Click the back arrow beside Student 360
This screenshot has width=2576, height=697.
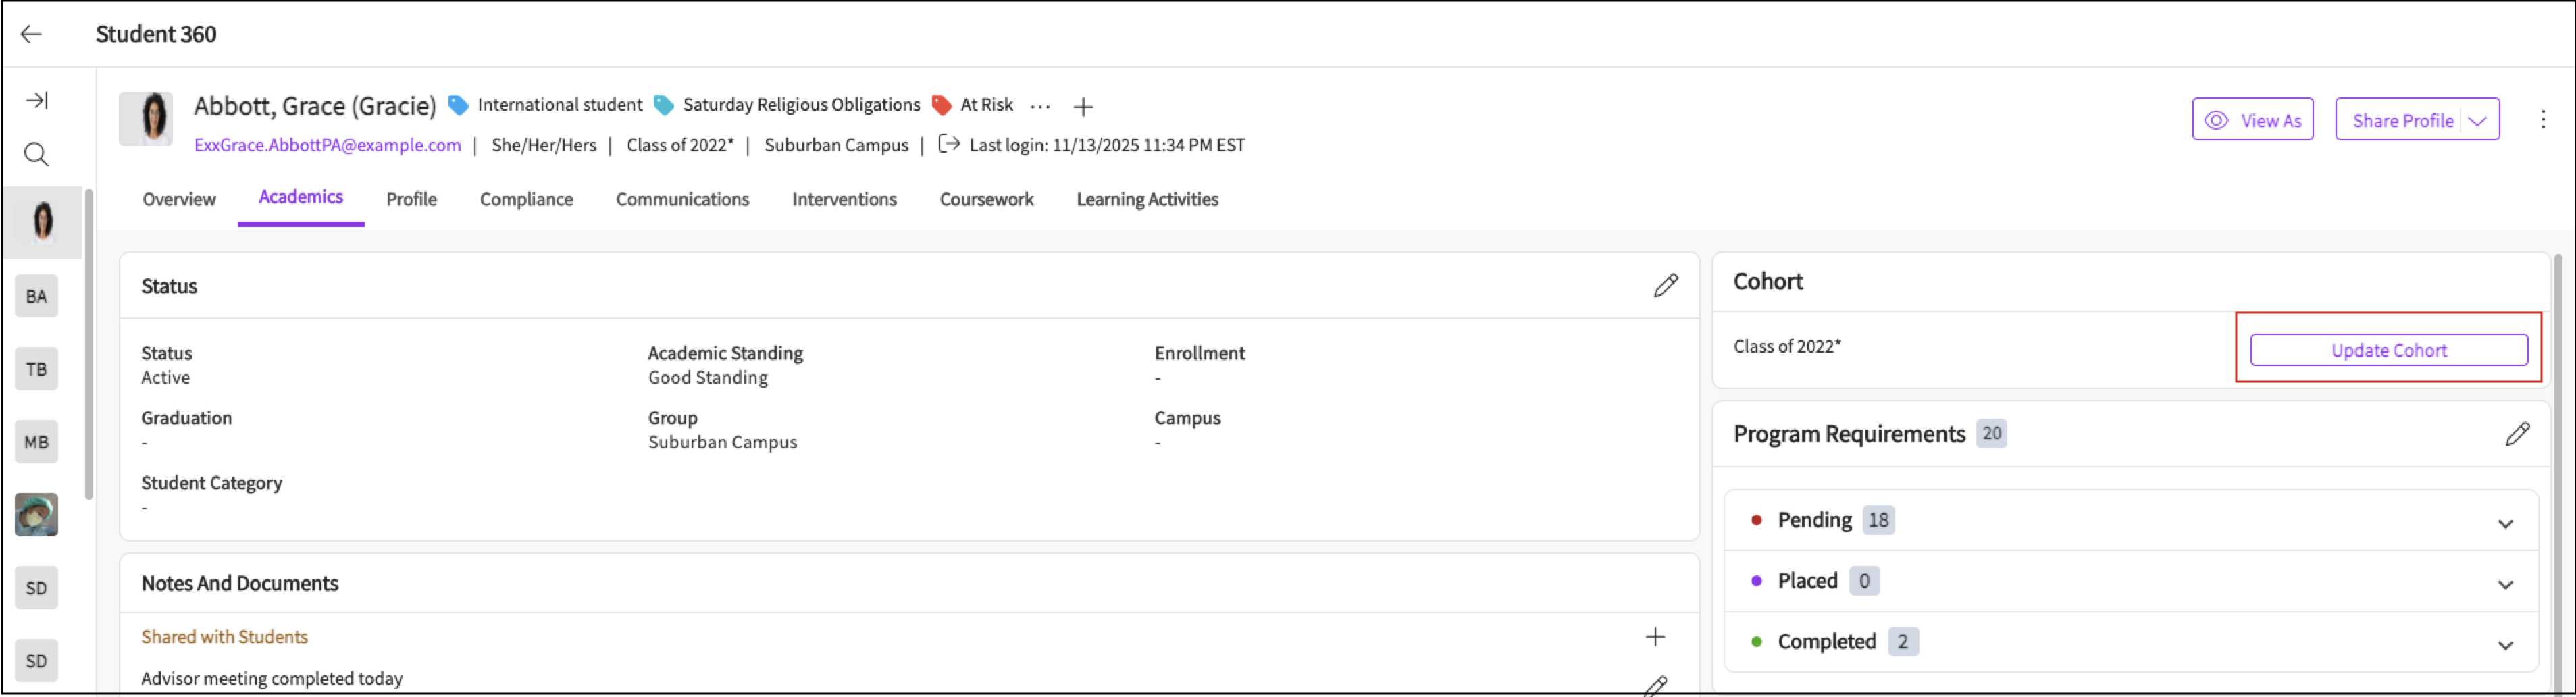[31, 34]
